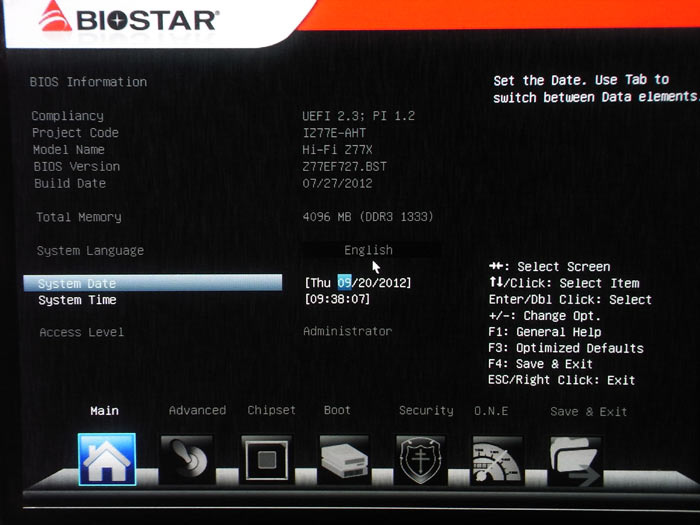
Task: Go to the Boot tab label
Action: pos(337,410)
